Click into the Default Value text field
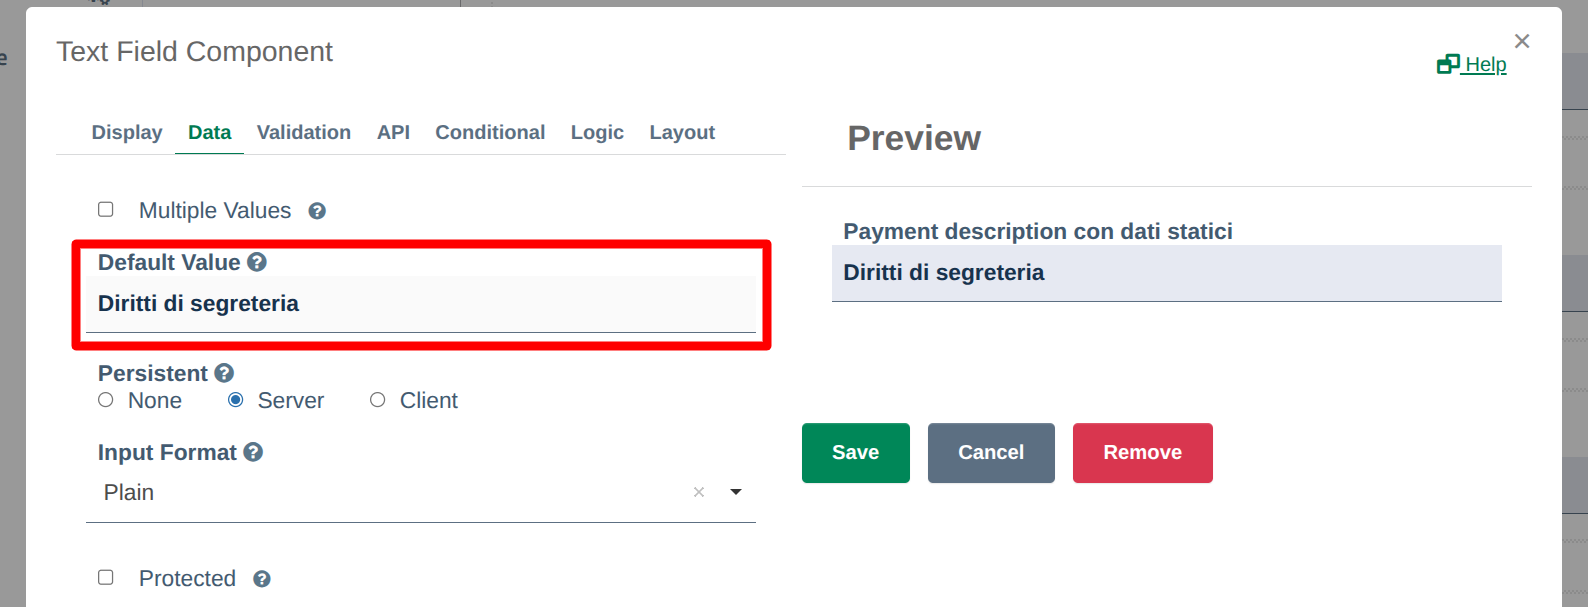Viewport: 1588px width, 607px height. click(x=421, y=304)
